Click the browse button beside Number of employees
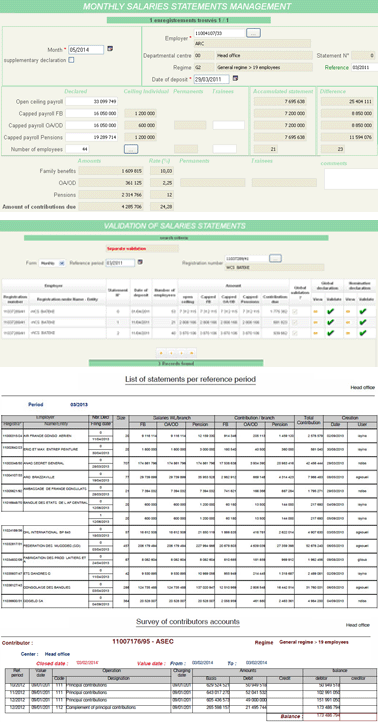The width and height of the screenshot is (378, 726). pyautogui.click(x=131, y=149)
